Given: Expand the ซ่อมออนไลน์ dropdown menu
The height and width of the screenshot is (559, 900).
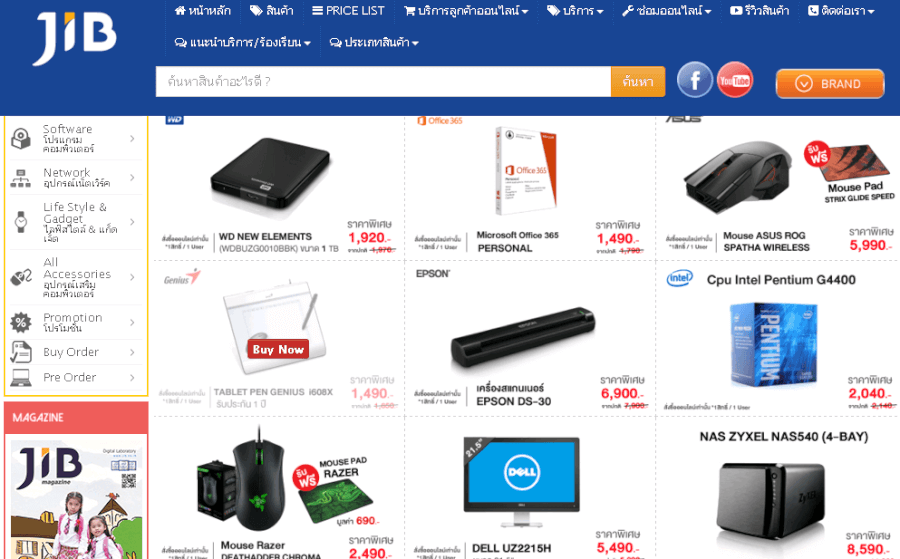Looking at the screenshot, I should coord(667,11).
